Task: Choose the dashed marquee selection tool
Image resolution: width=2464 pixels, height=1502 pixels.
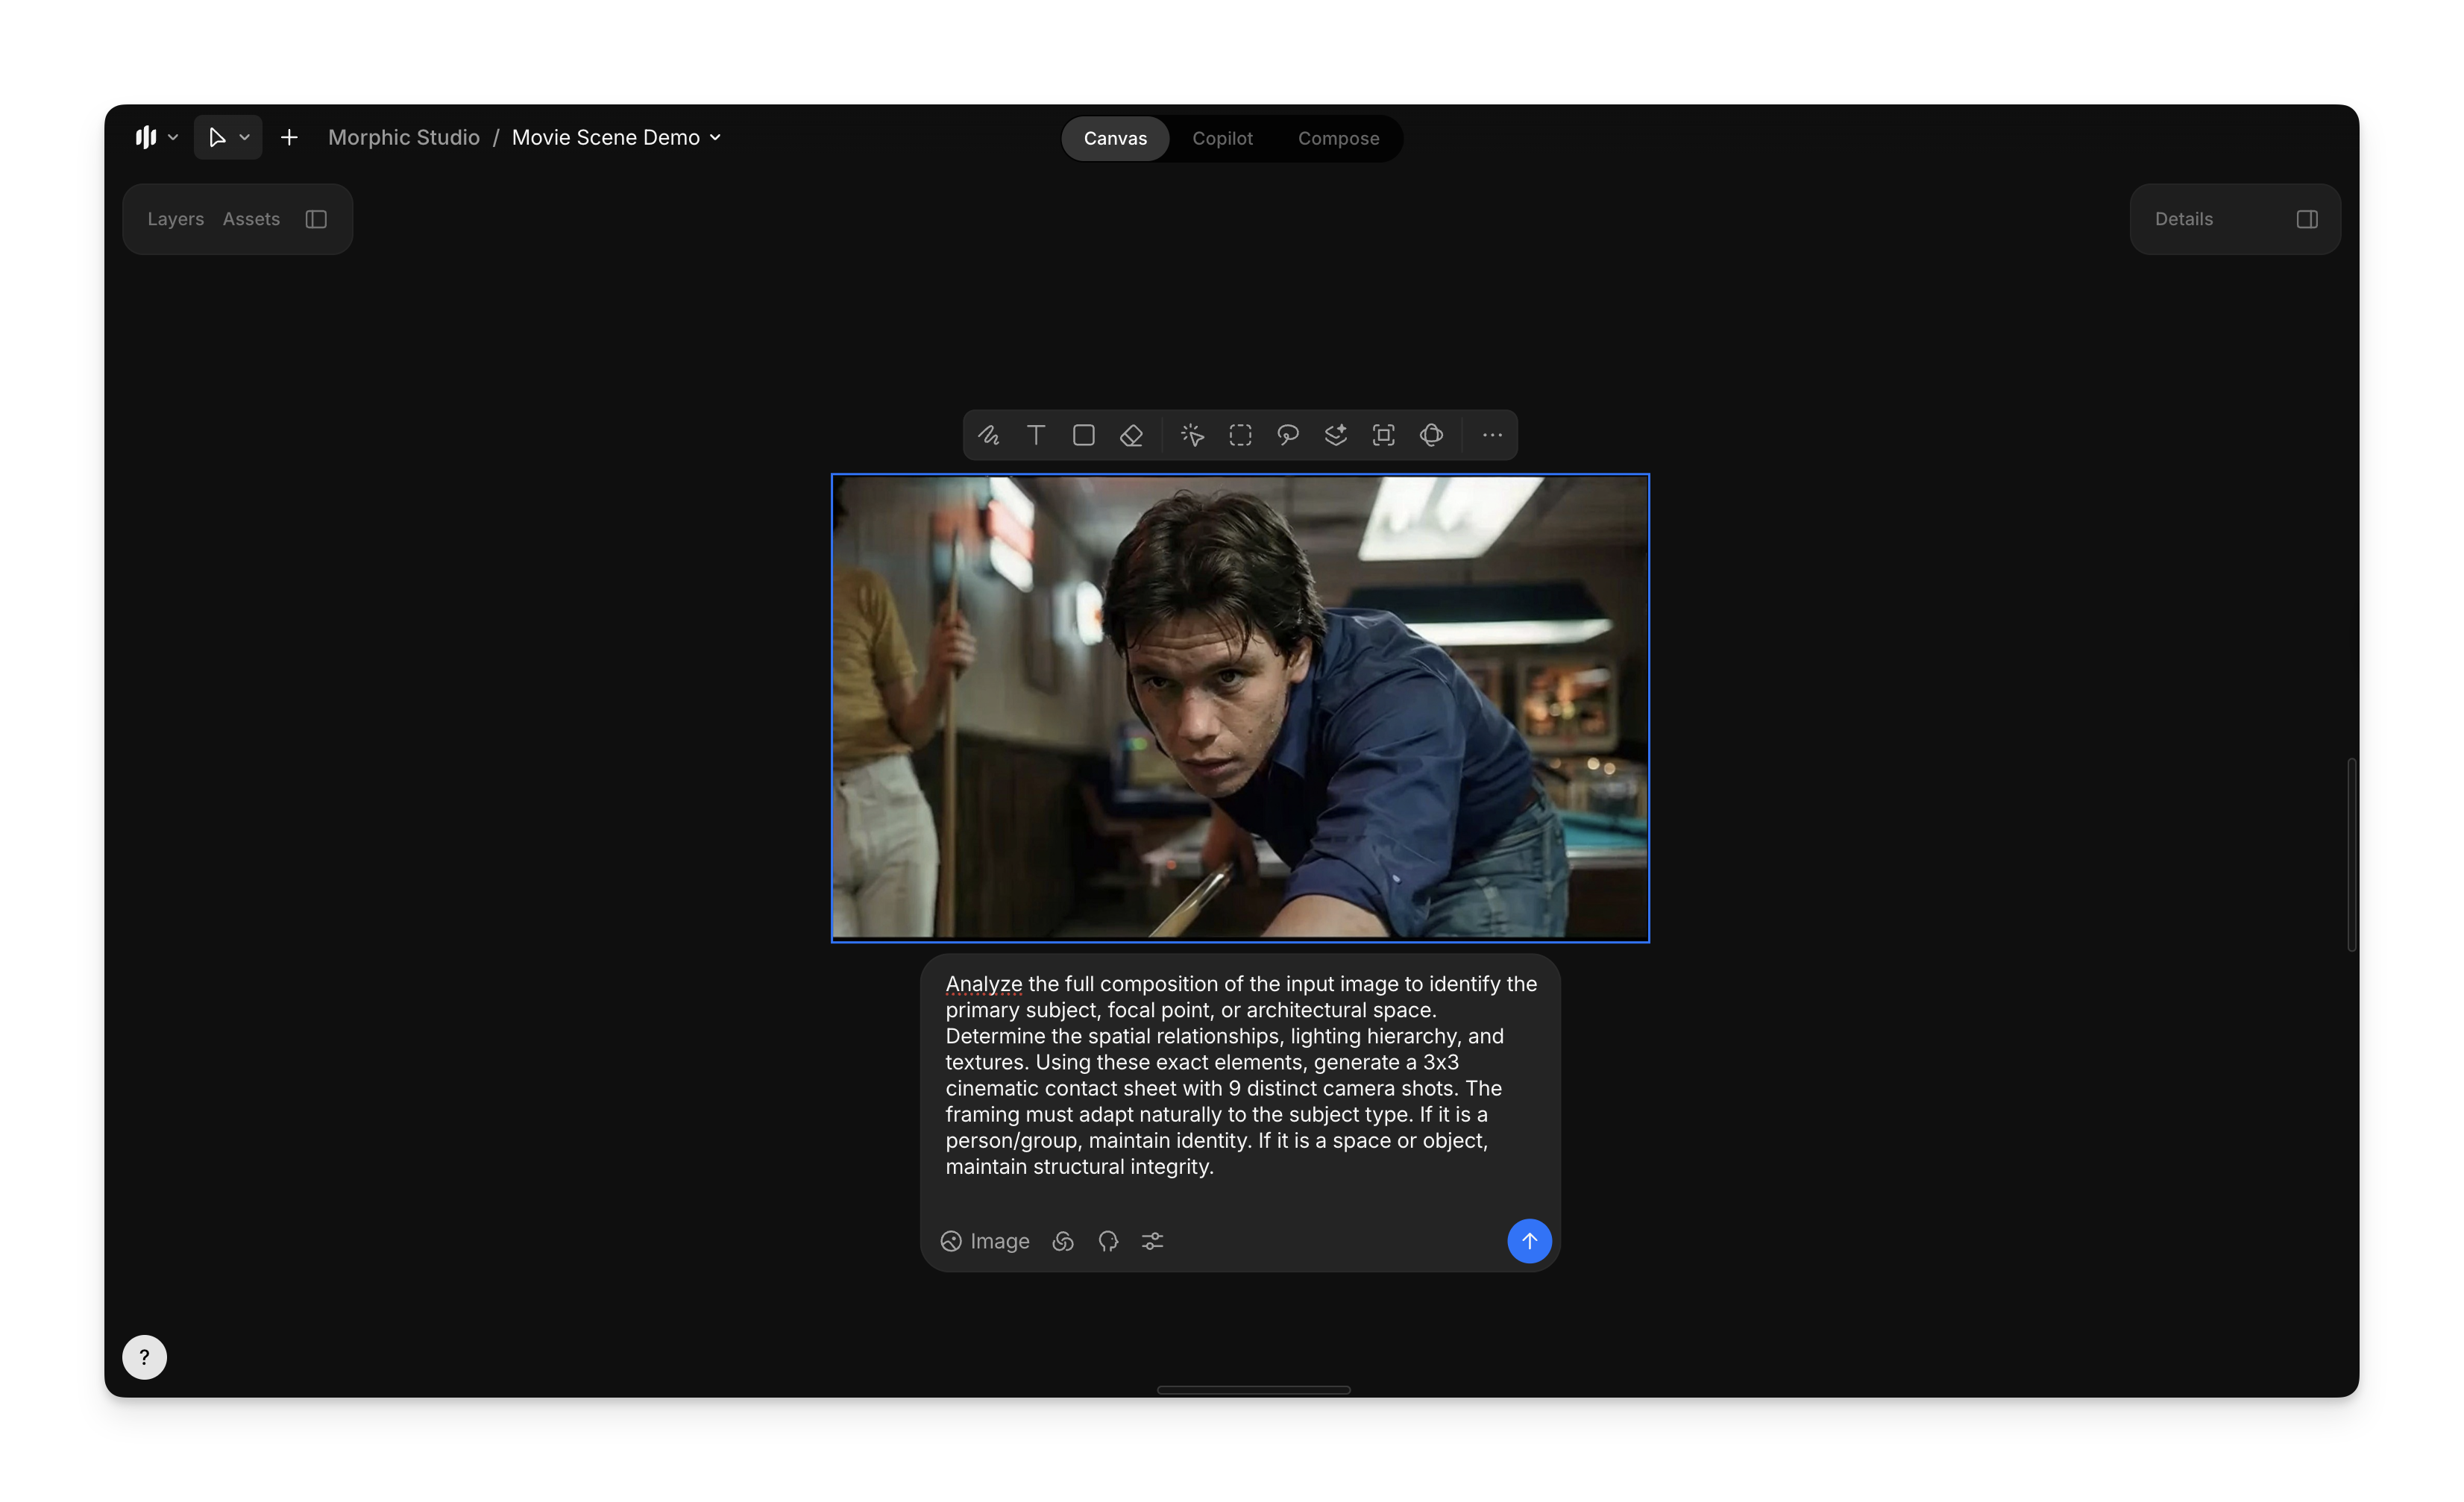Action: [1240, 435]
